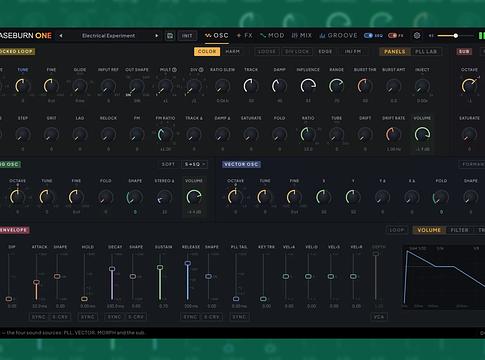Open settings via the gear icon

pyautogui.click(x=417, y=35)
